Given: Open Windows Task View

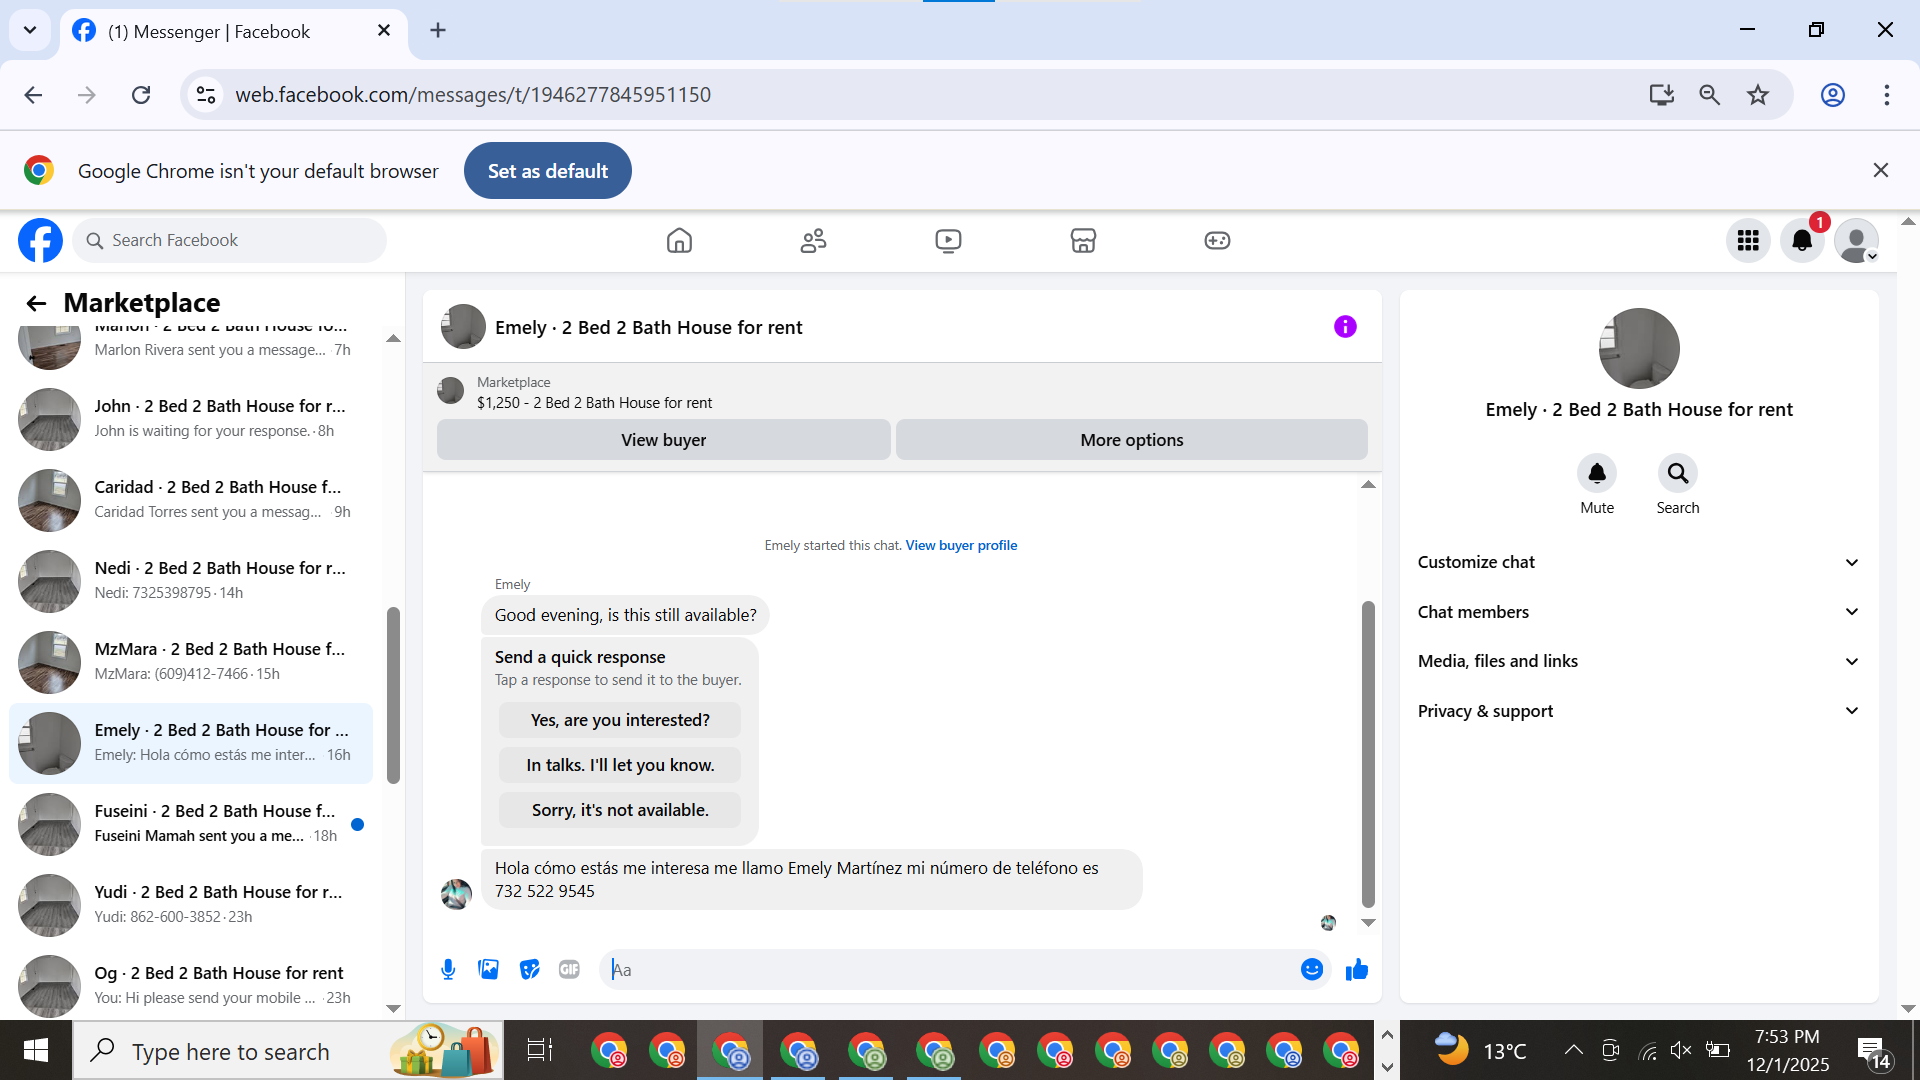Looking at the screenshot, I should coord(539,1050).
